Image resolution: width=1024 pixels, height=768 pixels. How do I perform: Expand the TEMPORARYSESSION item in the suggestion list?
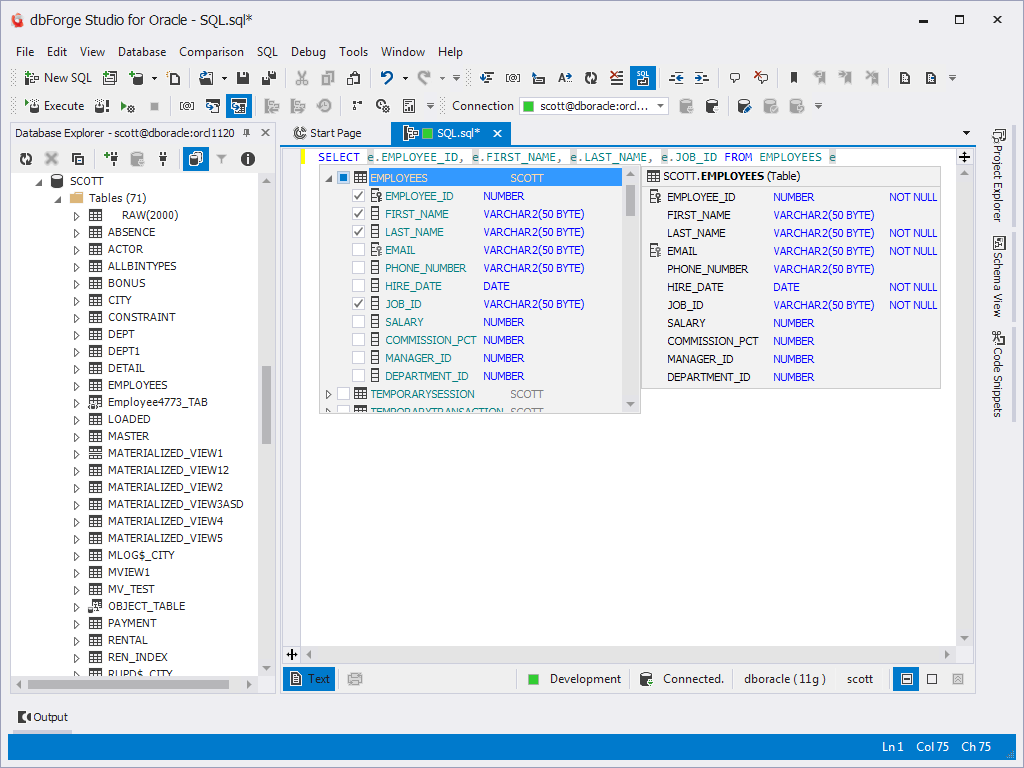[328, 394]
